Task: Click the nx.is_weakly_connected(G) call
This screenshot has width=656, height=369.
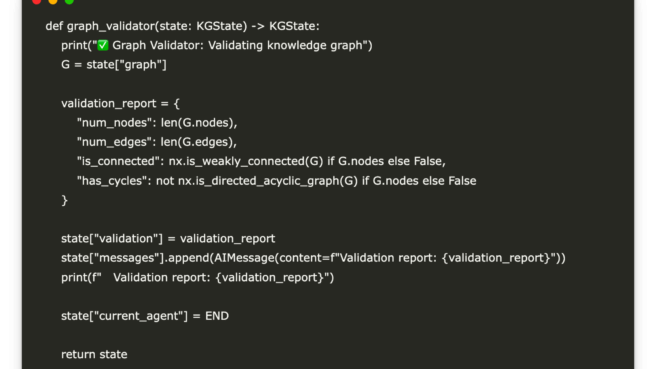Action: [x=246, y=161]
